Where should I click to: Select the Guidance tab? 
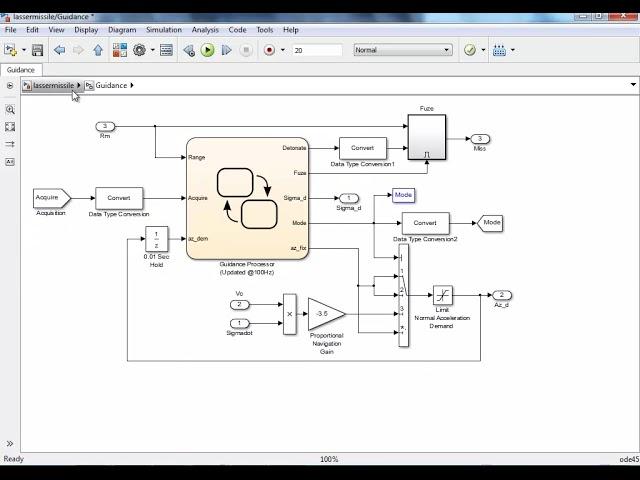[x=20, y=70]
